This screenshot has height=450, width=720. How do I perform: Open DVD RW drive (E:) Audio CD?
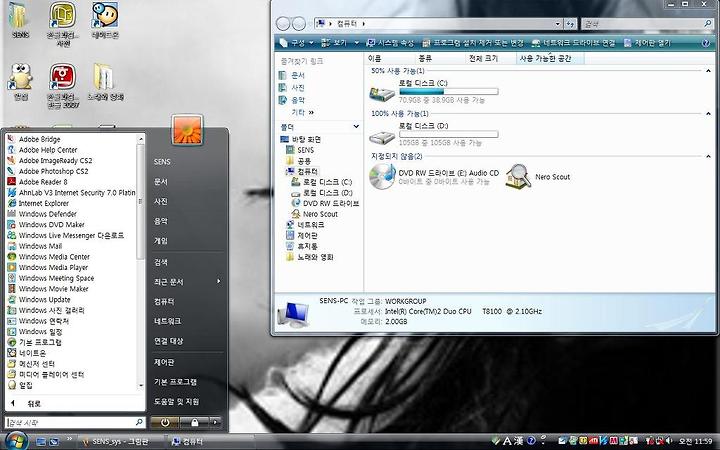[434, 177]
